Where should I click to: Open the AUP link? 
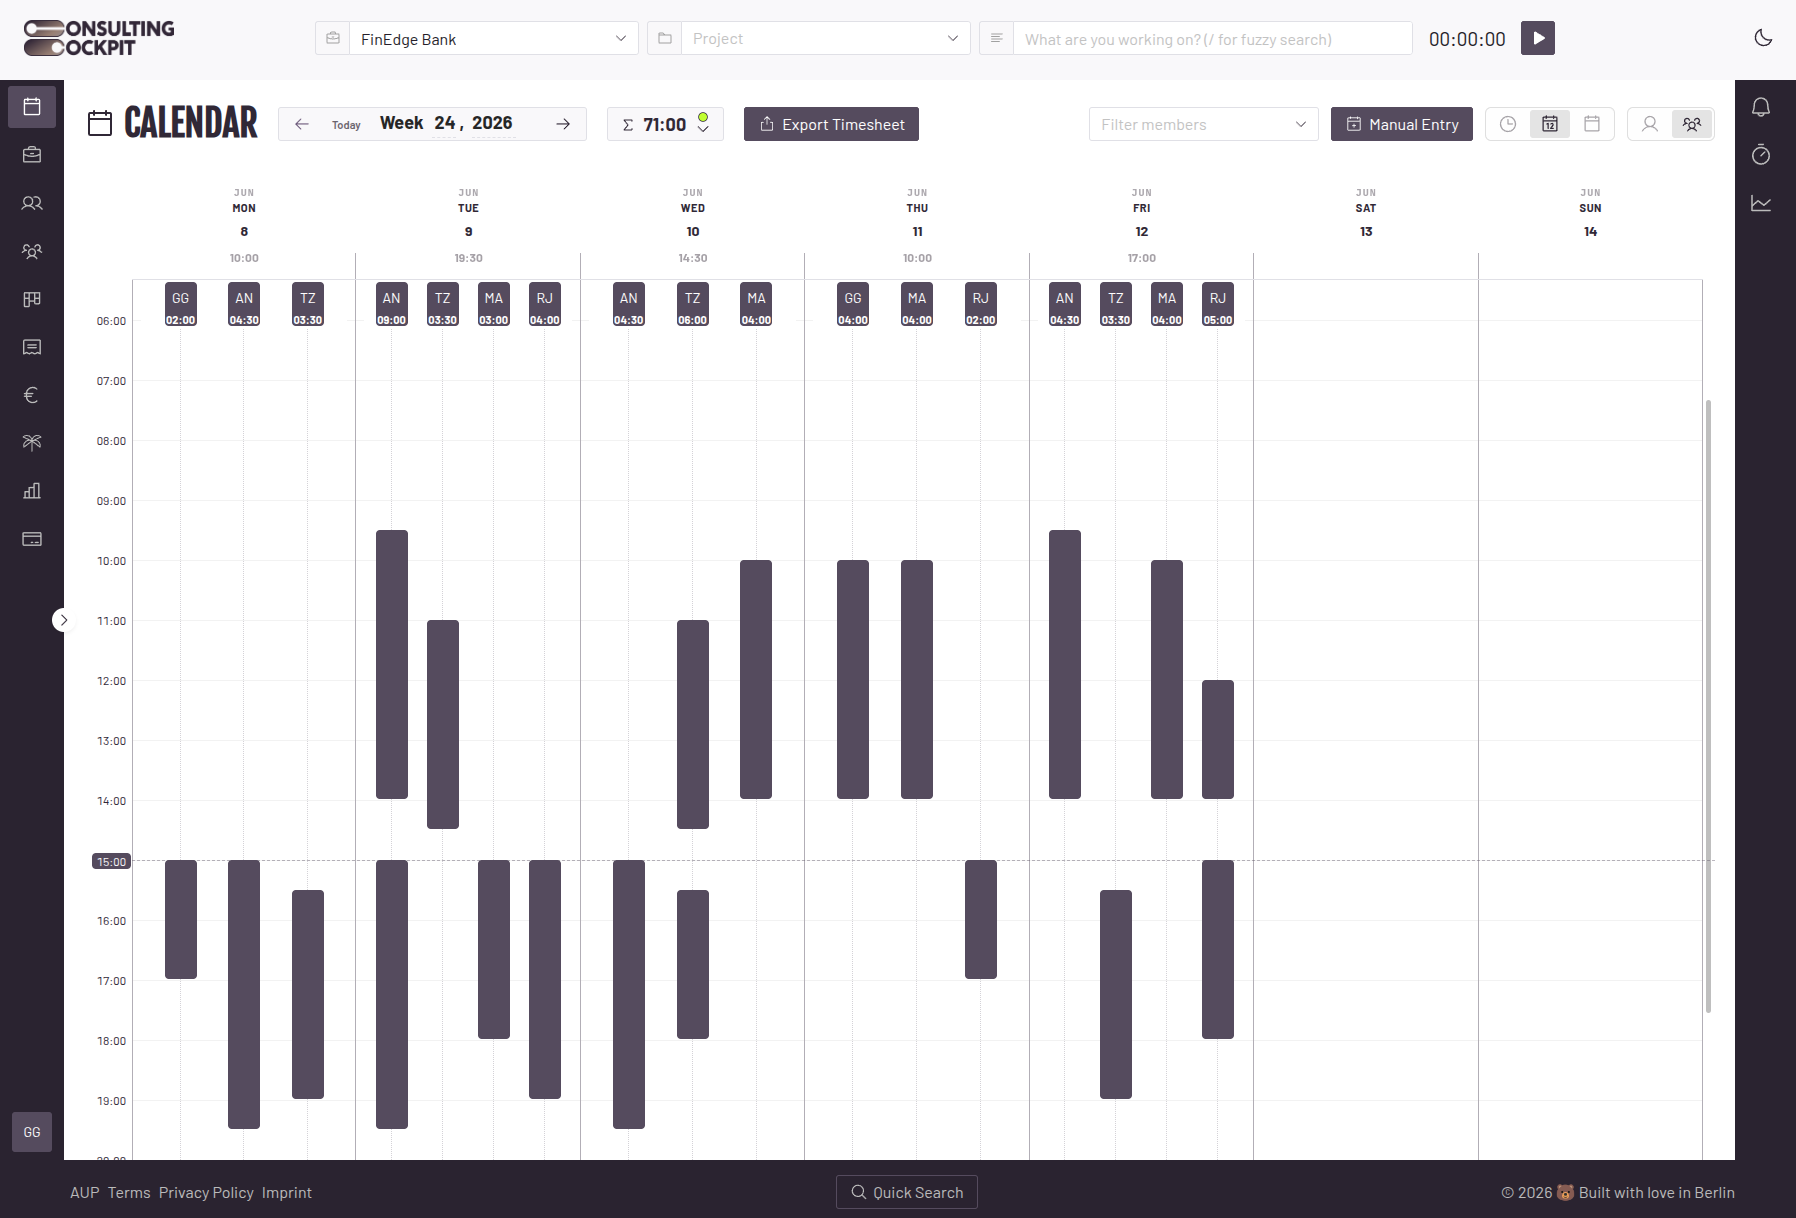85,1192
